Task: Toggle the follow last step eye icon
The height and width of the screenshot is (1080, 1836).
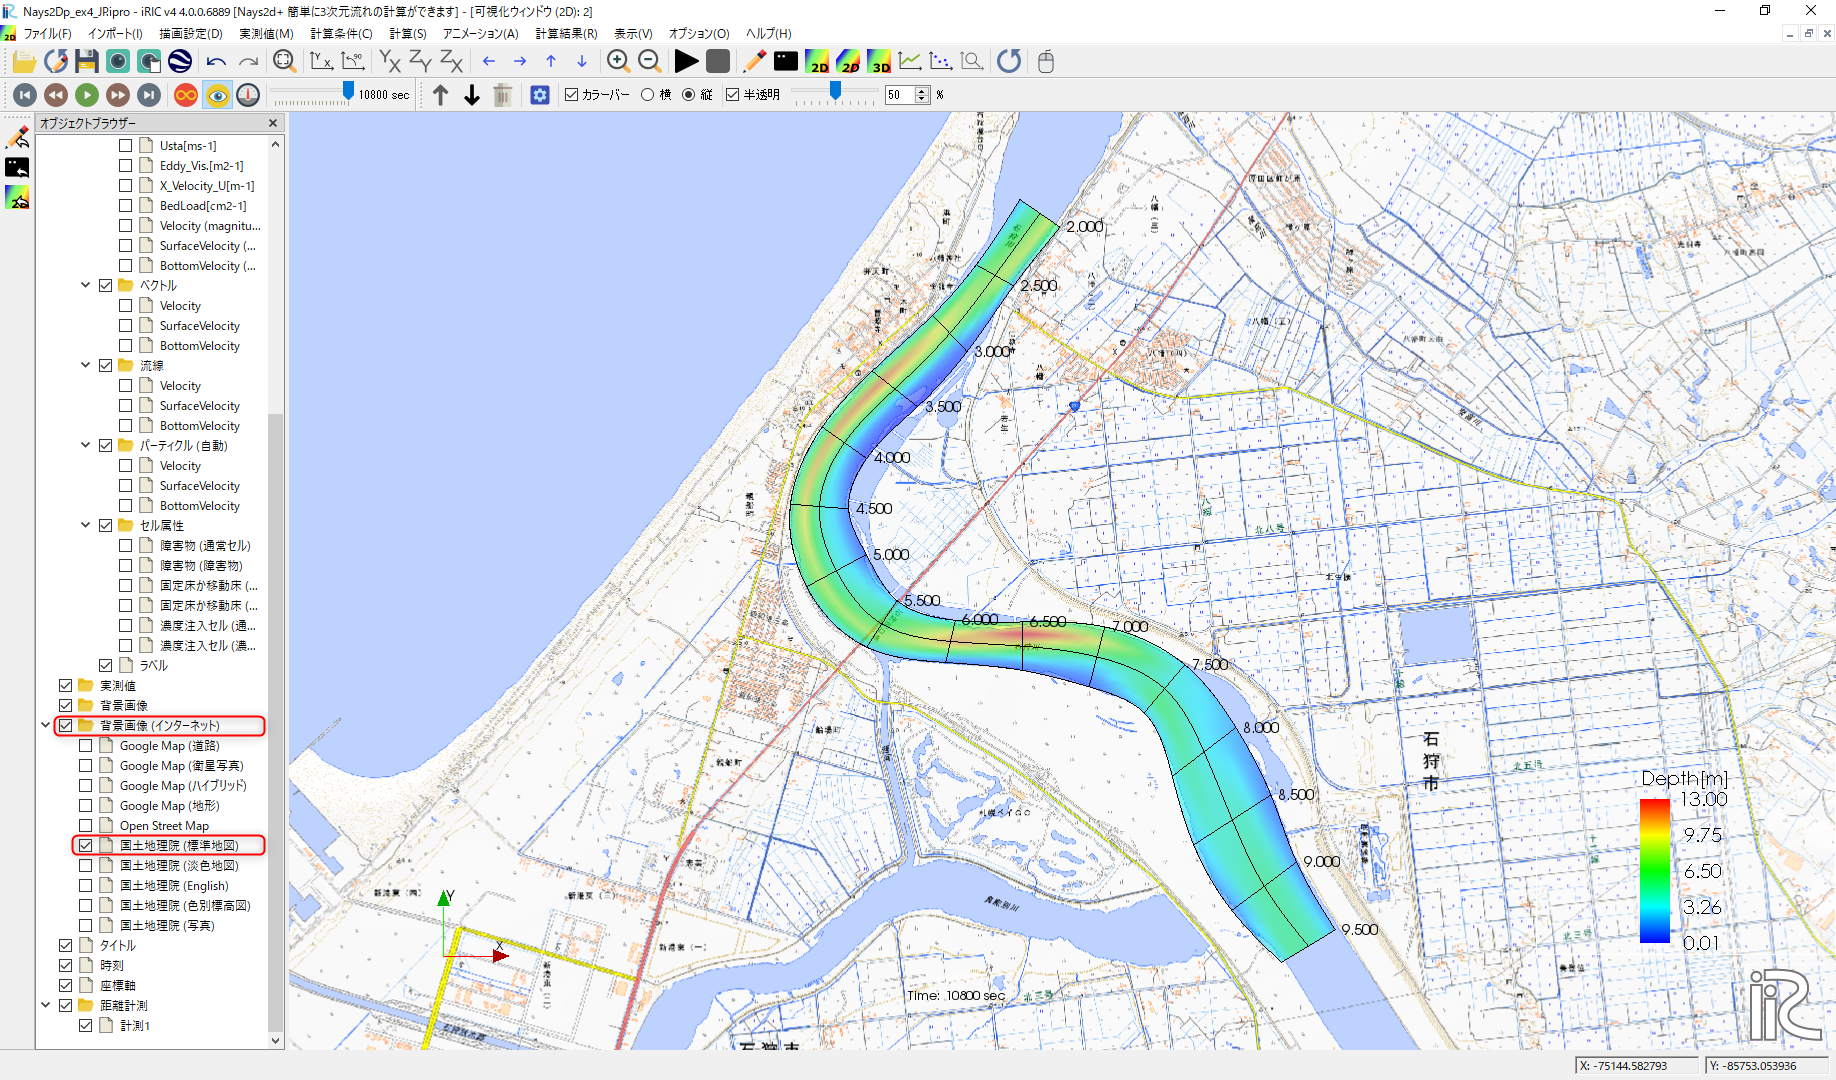Action: (x=217, y=95)
